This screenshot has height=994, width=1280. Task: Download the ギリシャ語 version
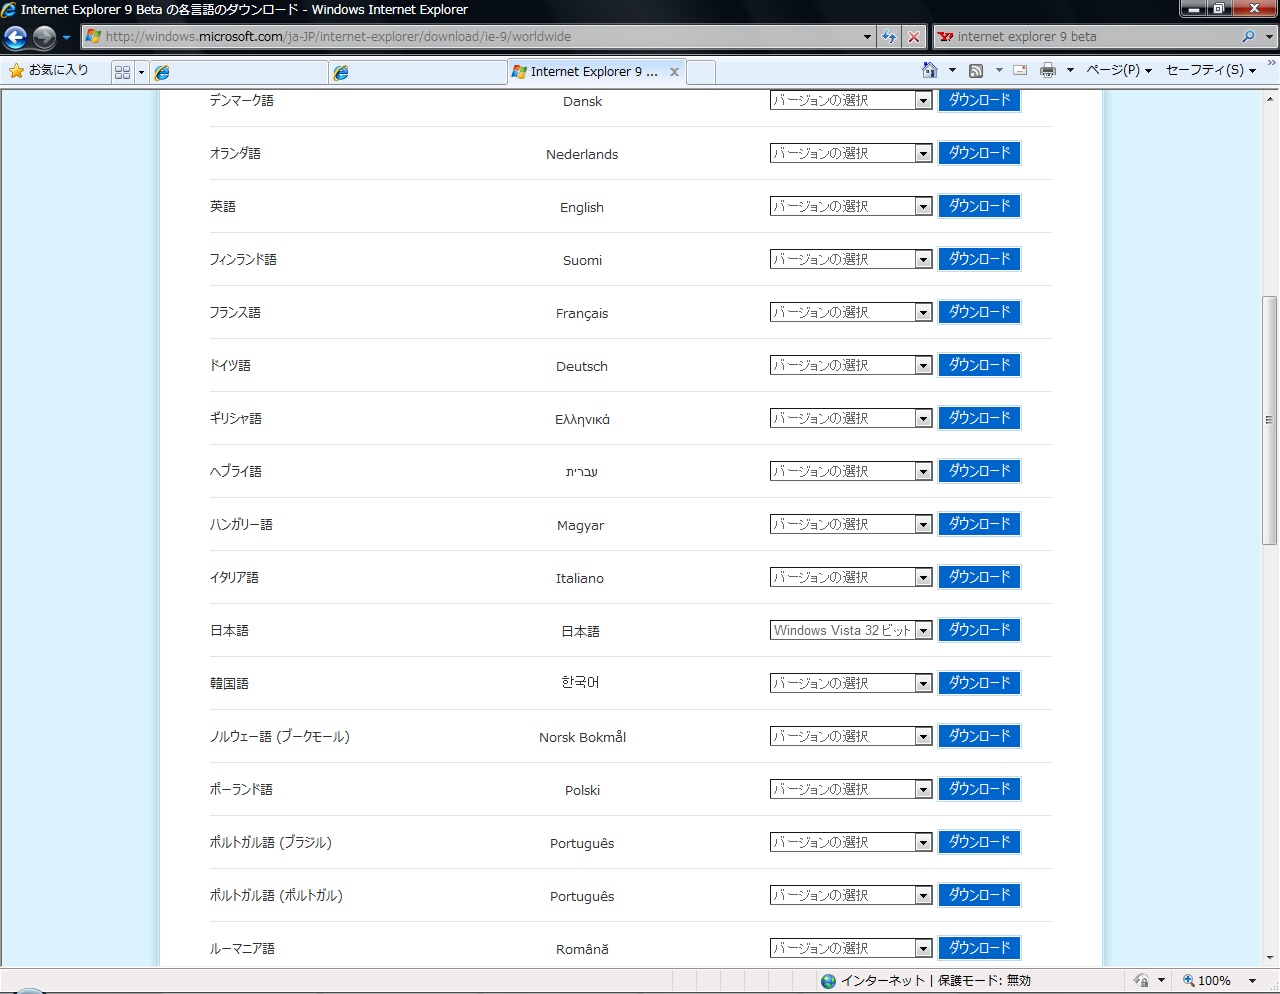click(x=979, y=418)
